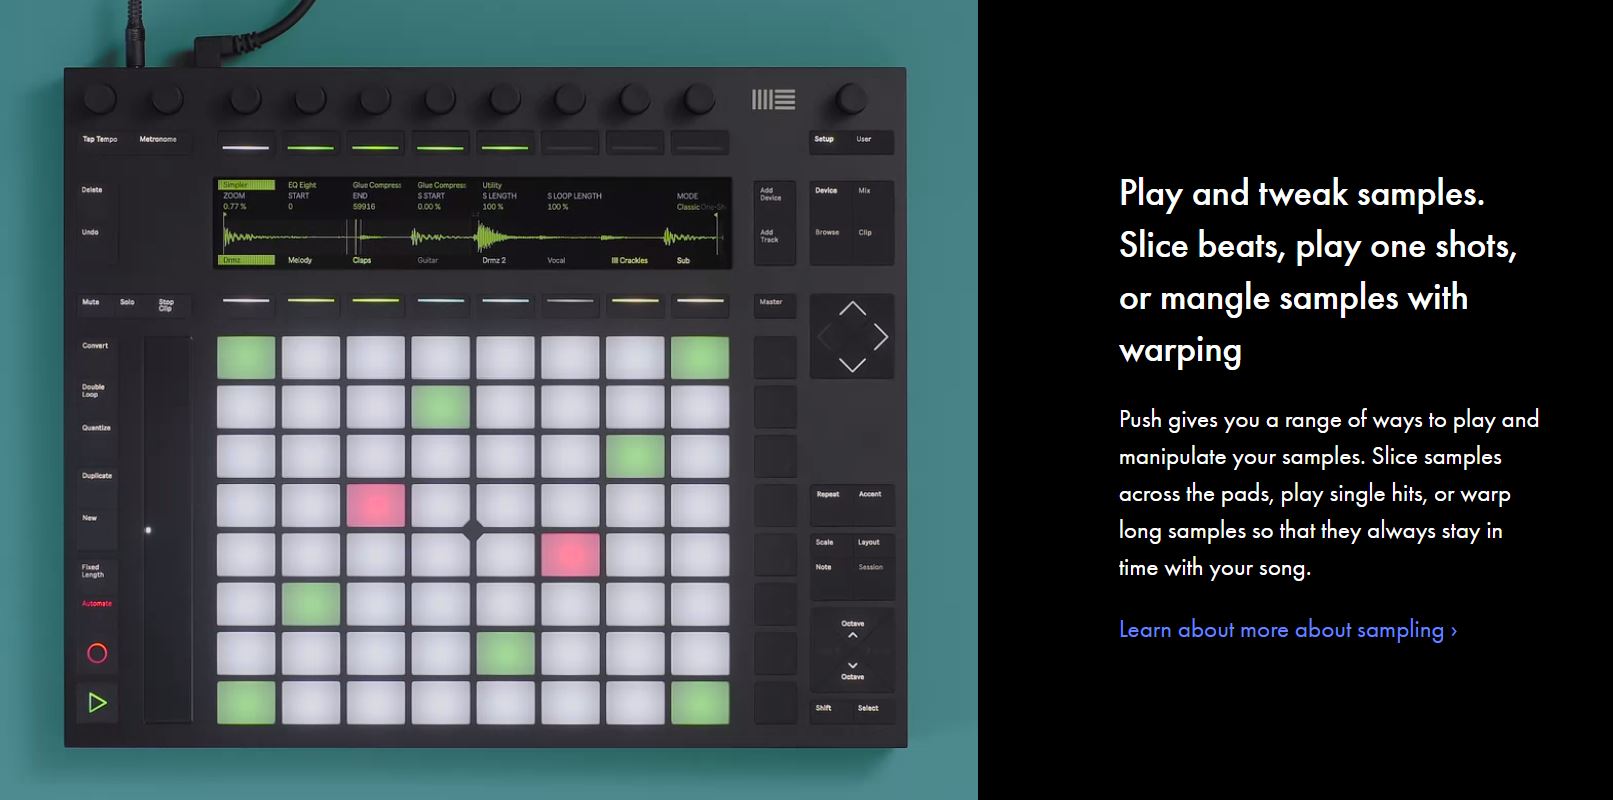Toggle the Metronome button
Image resolution: width=1613 pixels, height=800 pixels.
pyautogui.click(x=158, y=139)
